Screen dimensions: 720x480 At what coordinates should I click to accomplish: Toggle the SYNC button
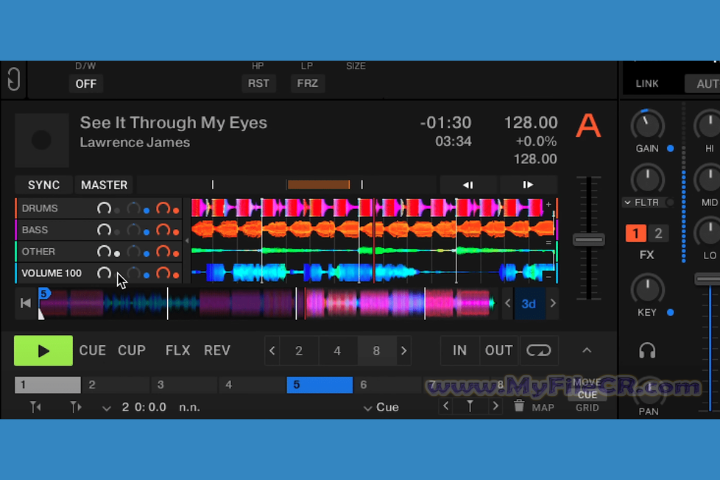(x=44, y=185)
